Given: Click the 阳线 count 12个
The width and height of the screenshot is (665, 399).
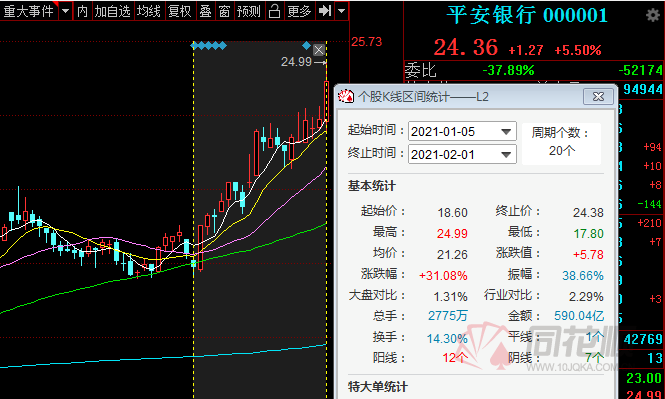Looking at the screenshot, I should click(455, 358).
